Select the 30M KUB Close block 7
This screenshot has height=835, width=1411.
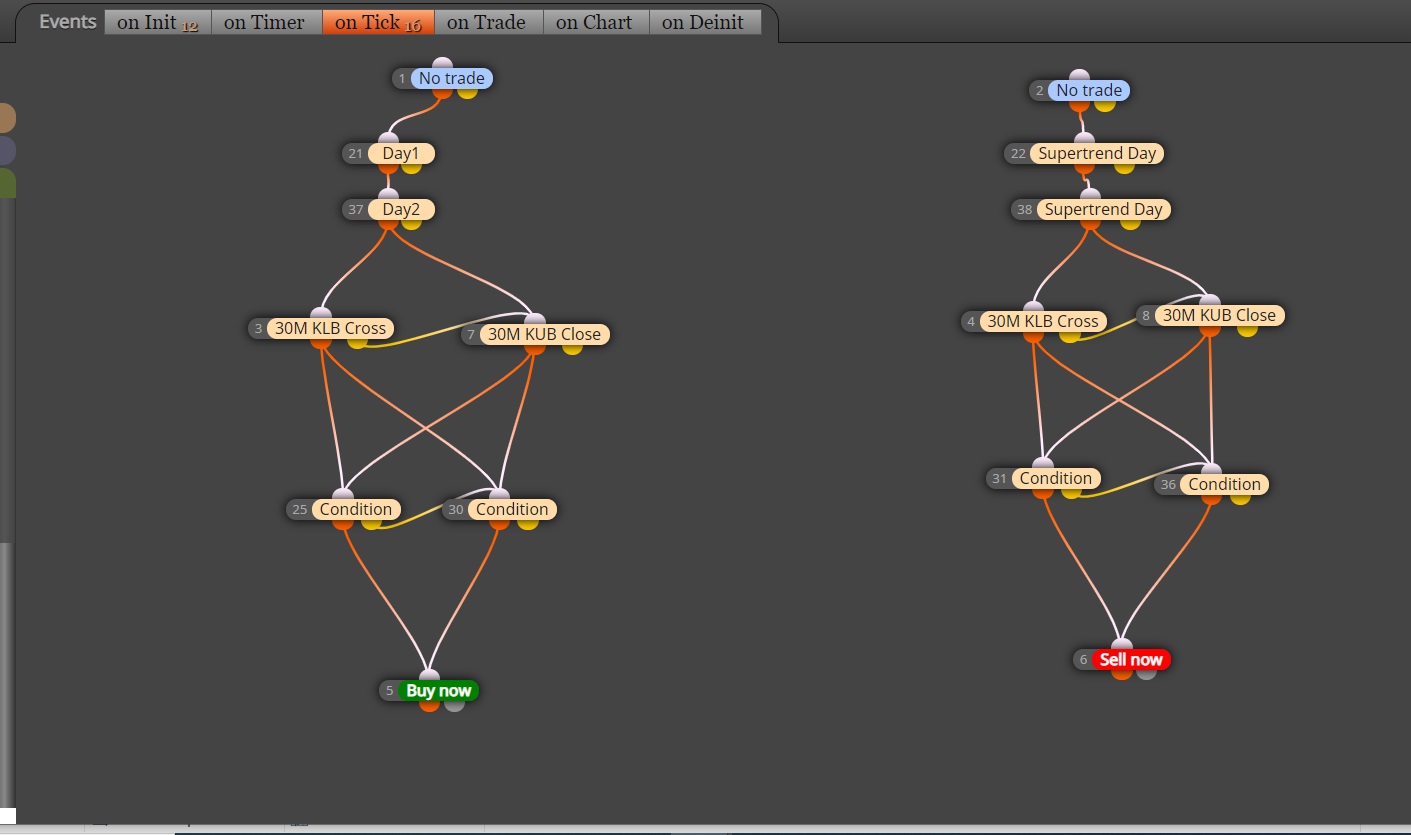(544, 334)
